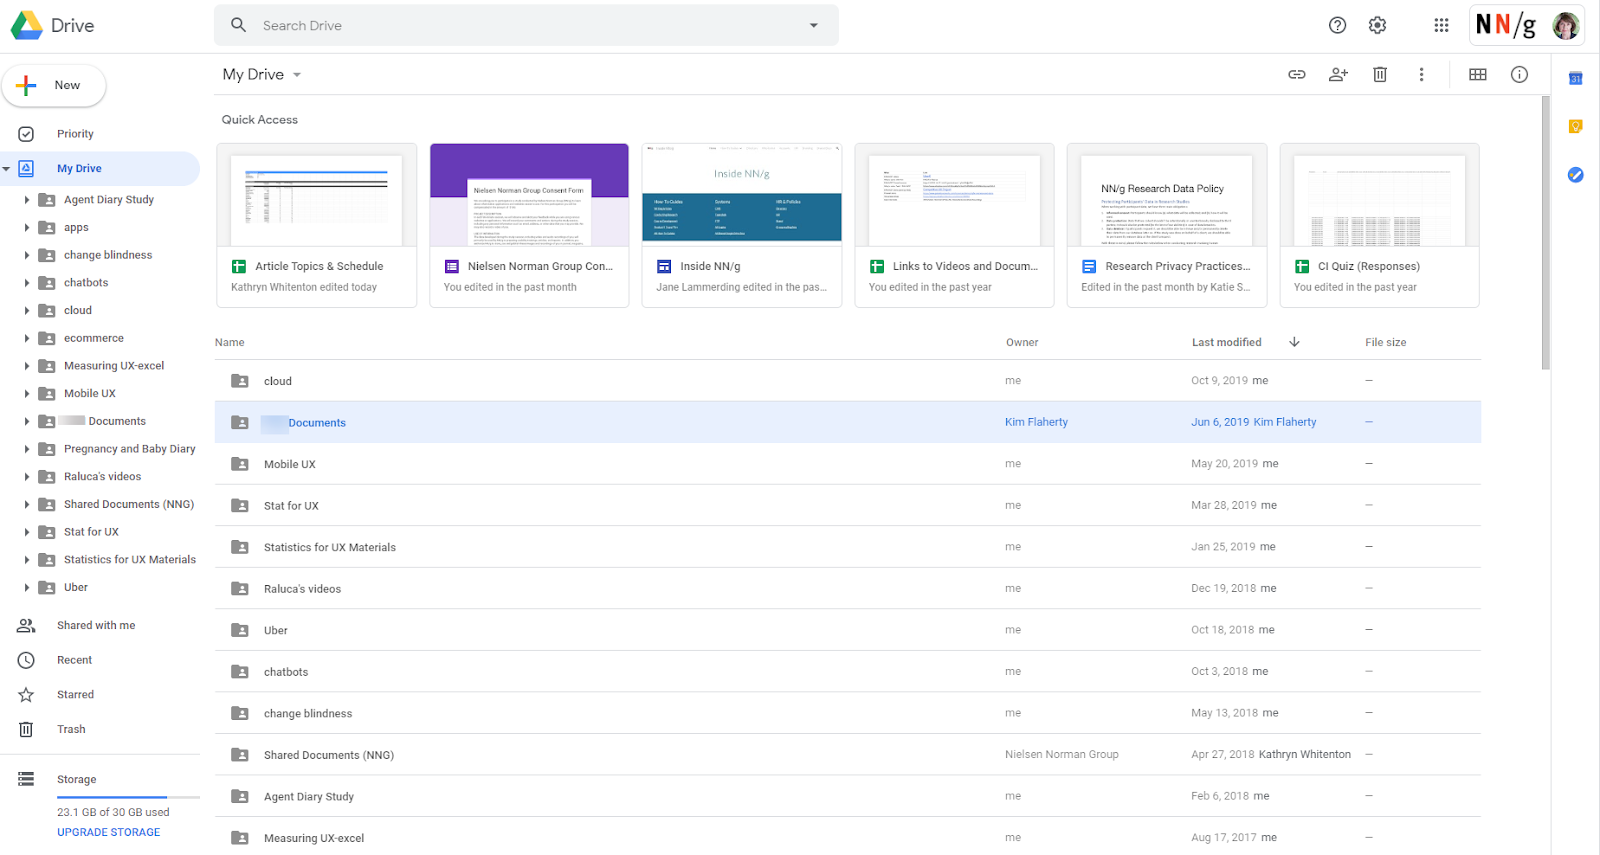The width and height of the screenshot is (1600, 855).
Task: View details info icon
Action: tap(1519, 74)
